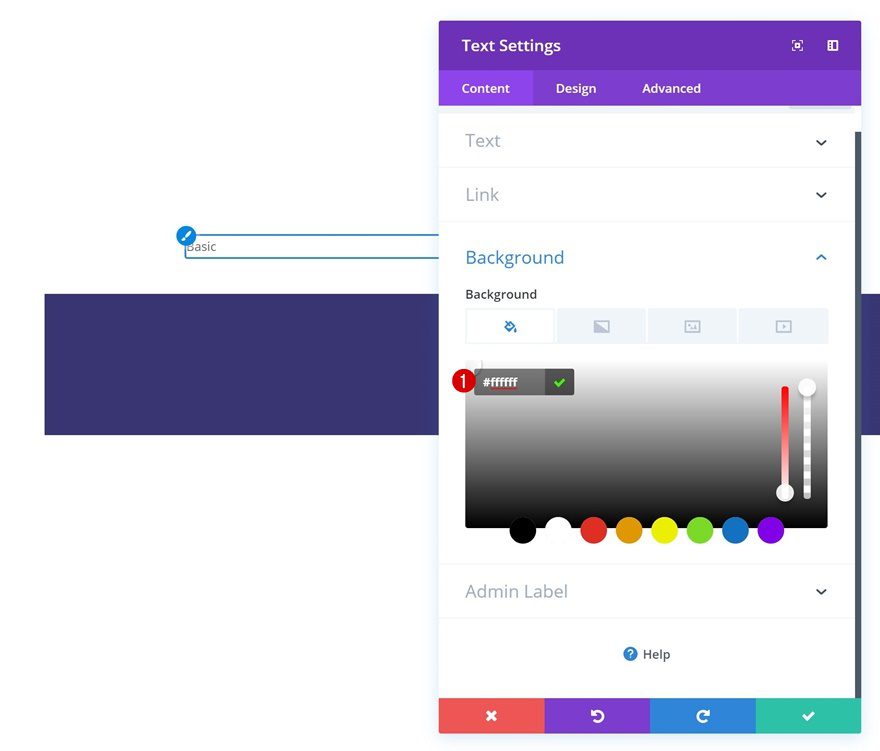This screenshot has height=751, width=880.
Task: Confirm the hex color with the green checkmark
Action: pos(560,382)
